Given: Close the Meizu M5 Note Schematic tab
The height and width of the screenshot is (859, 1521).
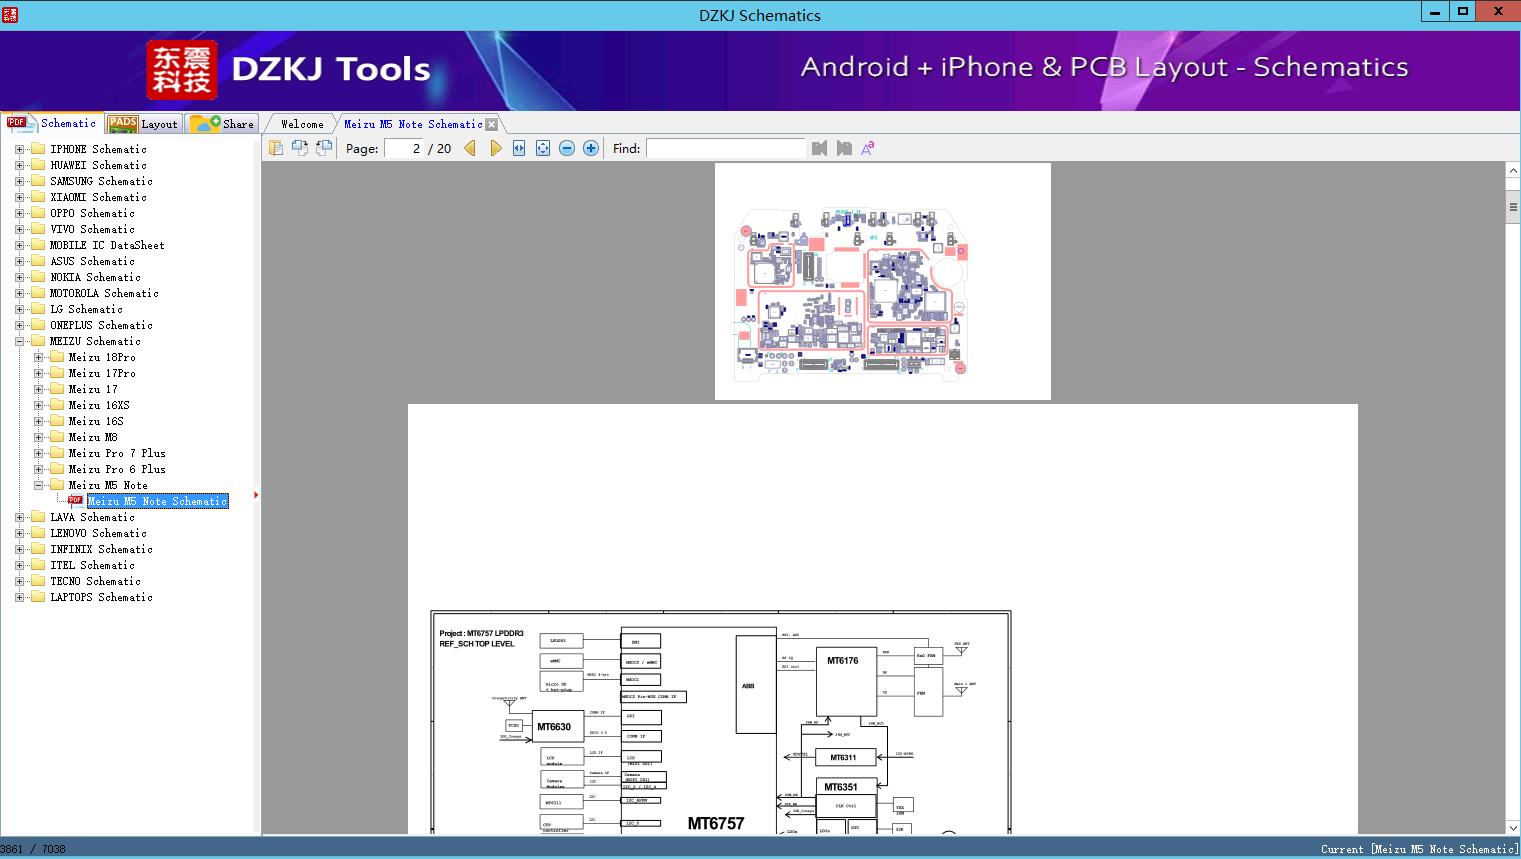Looking at the screenshot, I should click(x=491, y=124).
